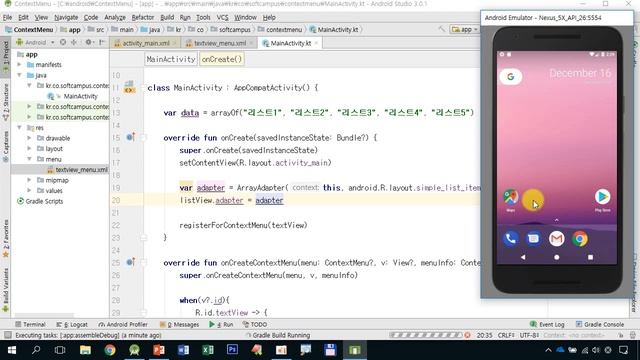Open the app run configuration dropdown
This screenshot has width=640, height=360.
coord(464,29)
